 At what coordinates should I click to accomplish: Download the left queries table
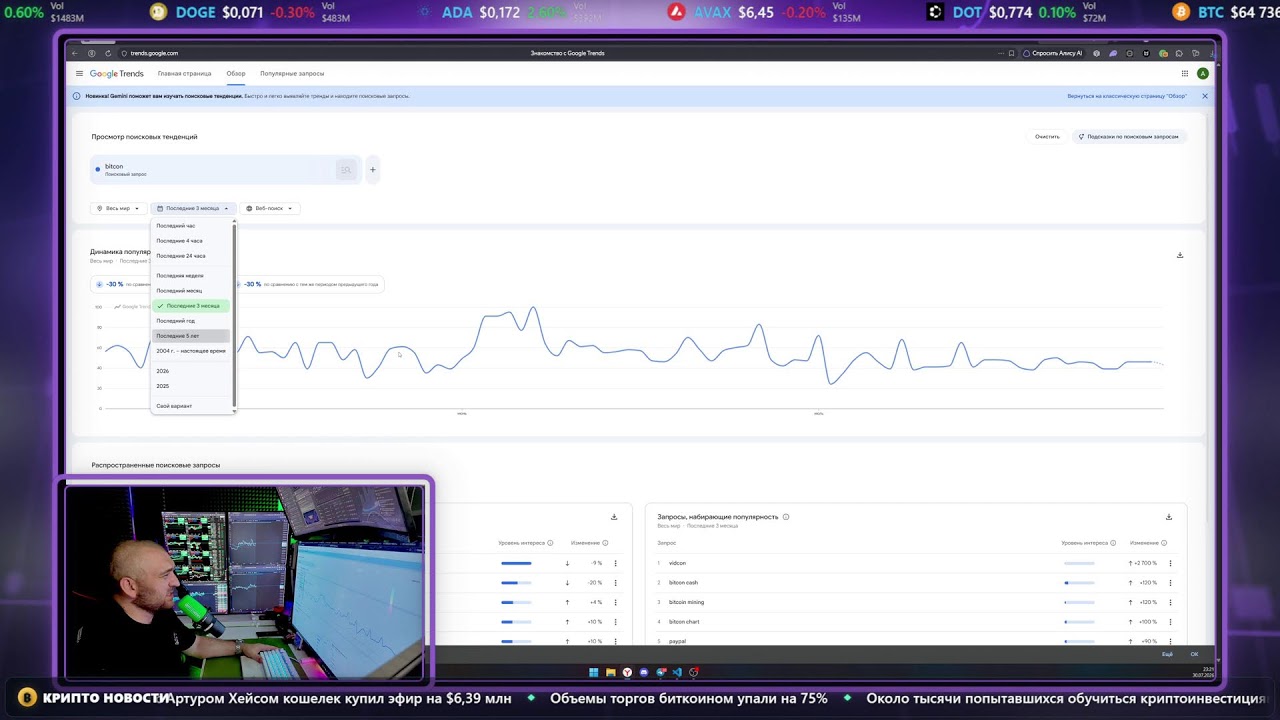point(614,517)
